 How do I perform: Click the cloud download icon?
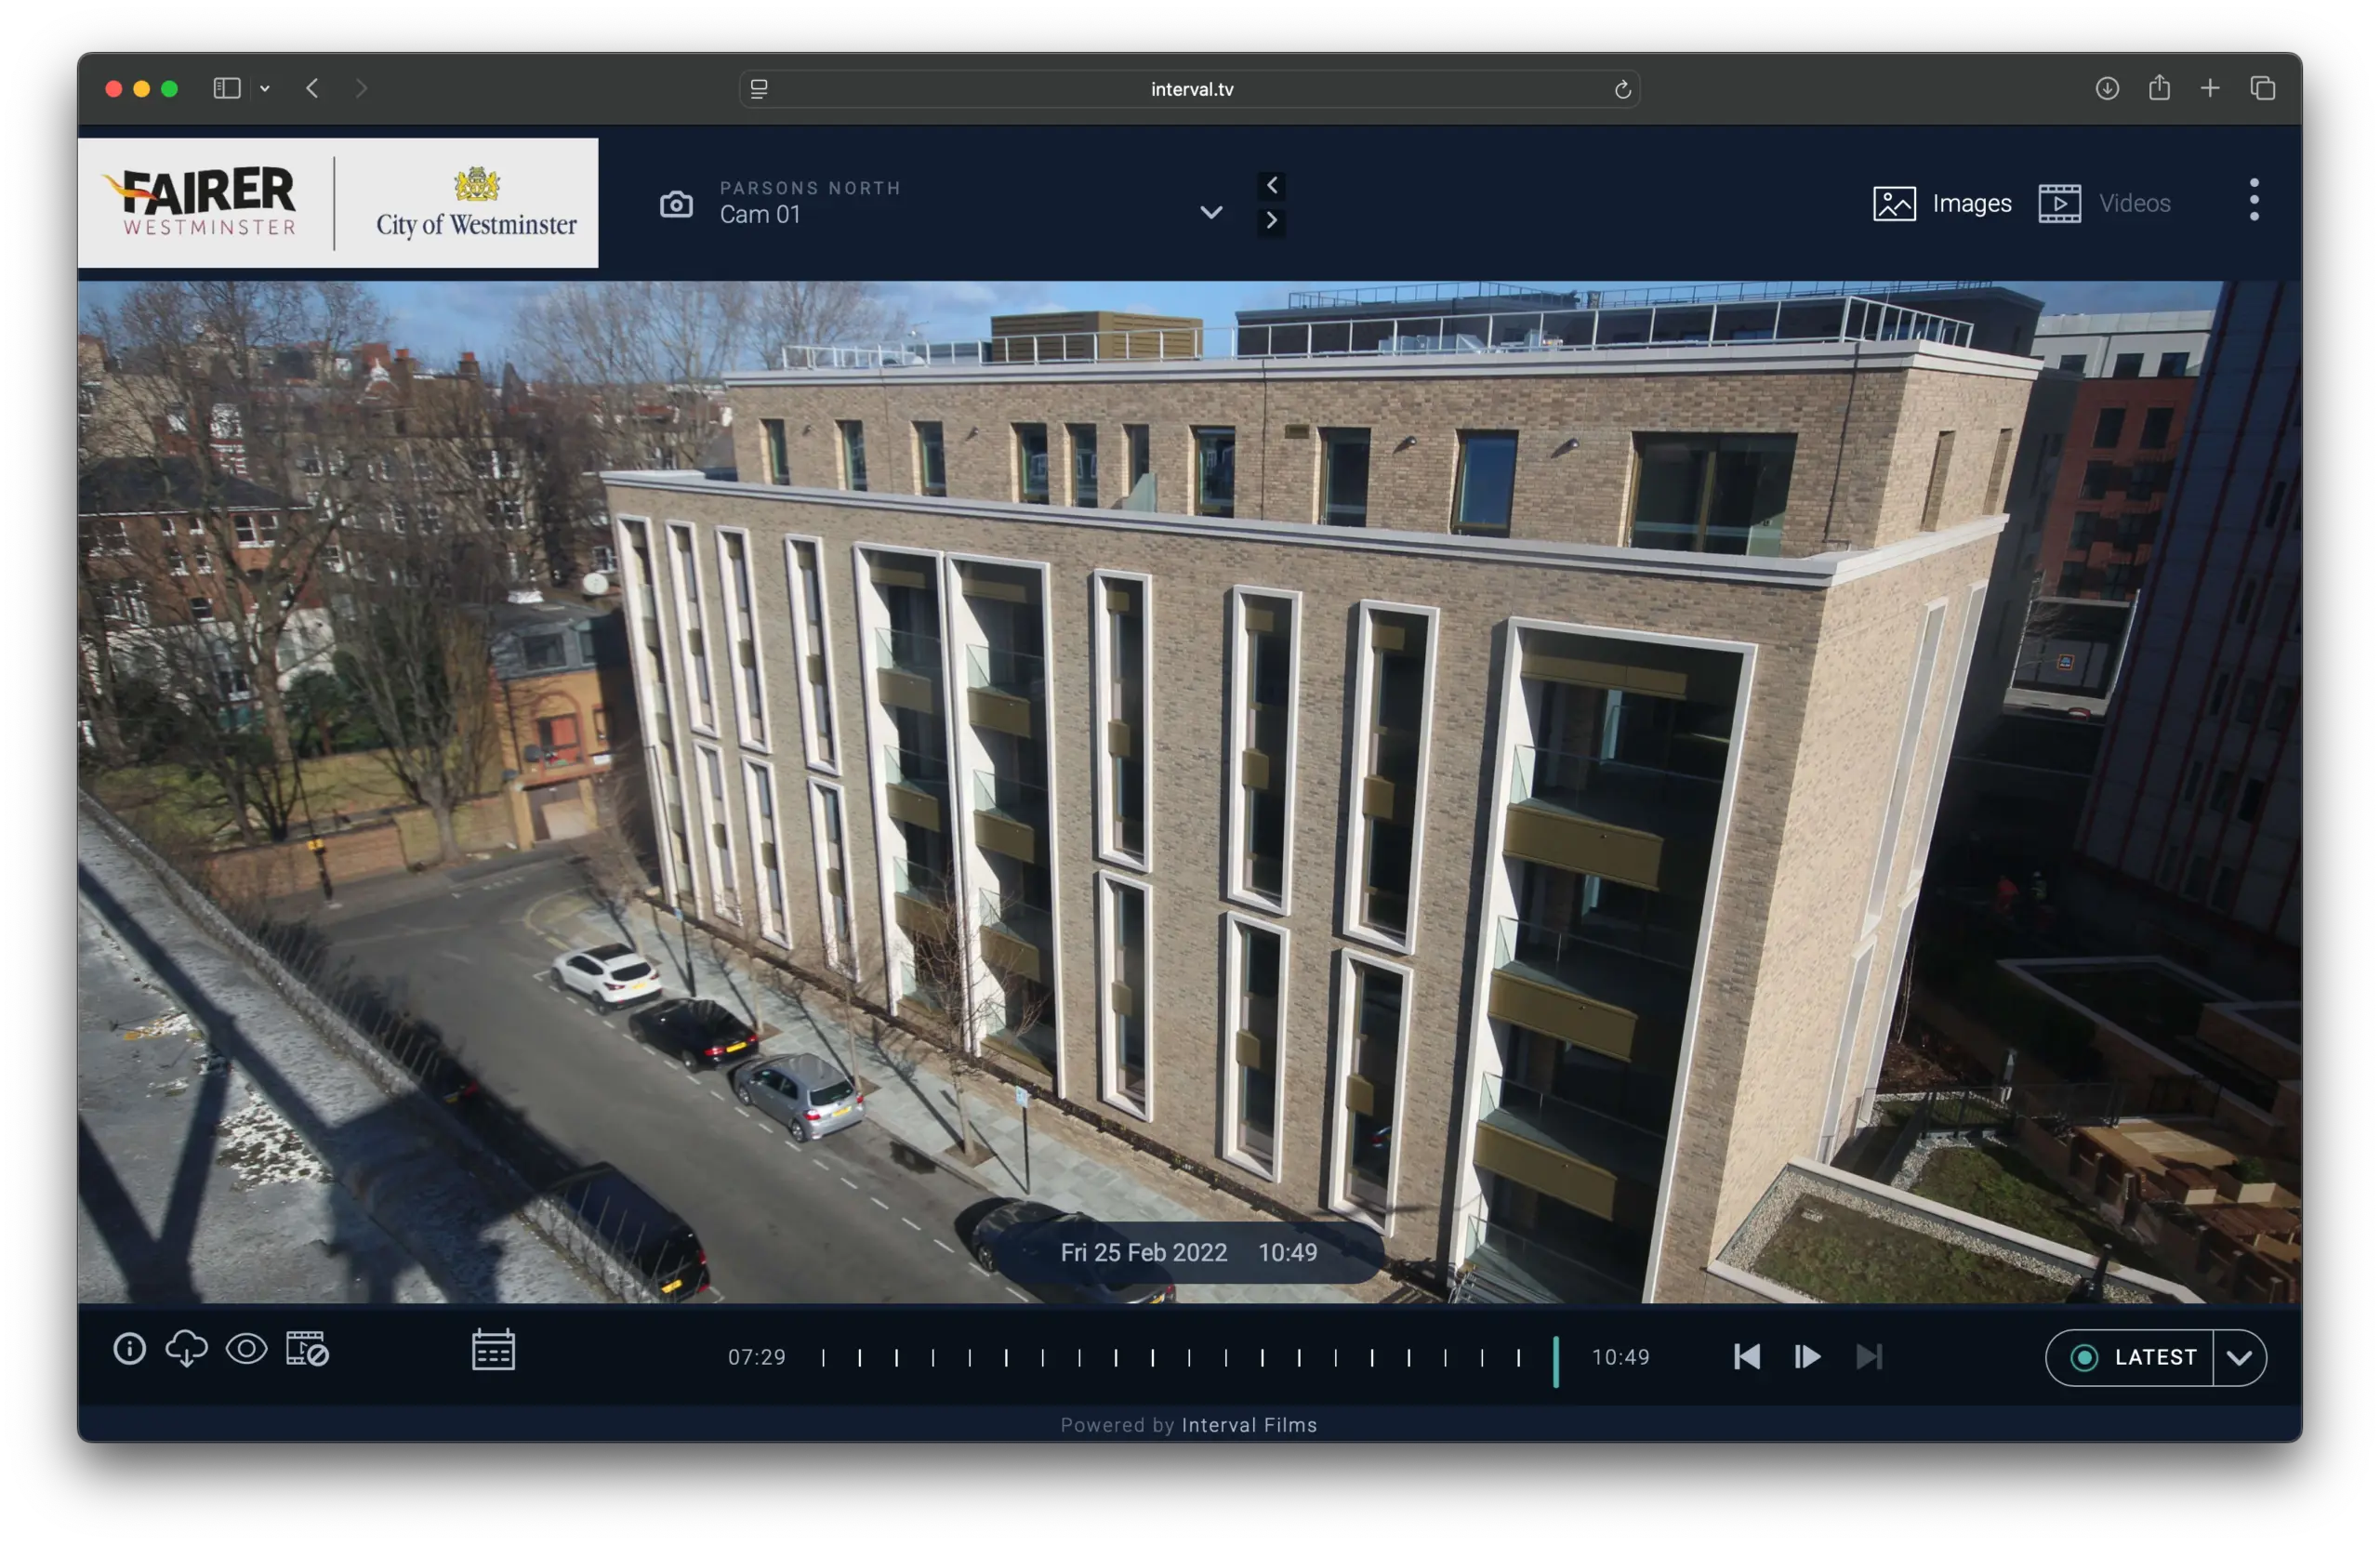[187, 1349]
